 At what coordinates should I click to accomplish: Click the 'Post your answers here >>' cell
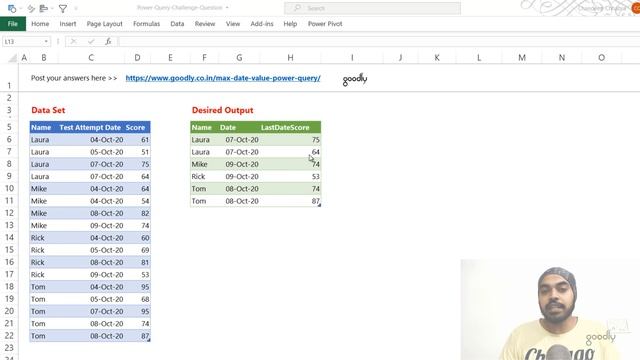click(74, 78)
